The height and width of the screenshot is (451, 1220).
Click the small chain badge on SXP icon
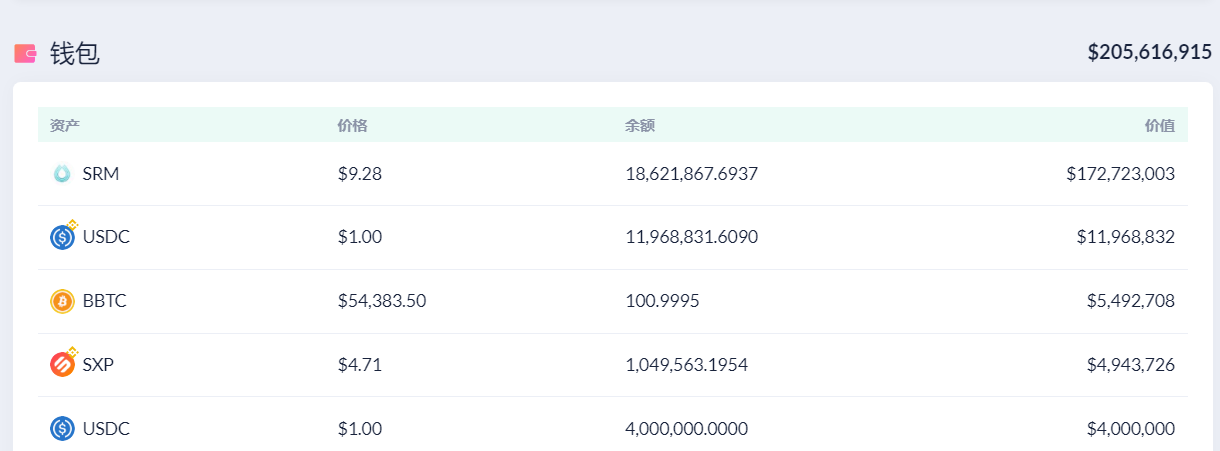pyautogui.click(x=72, y=353)
